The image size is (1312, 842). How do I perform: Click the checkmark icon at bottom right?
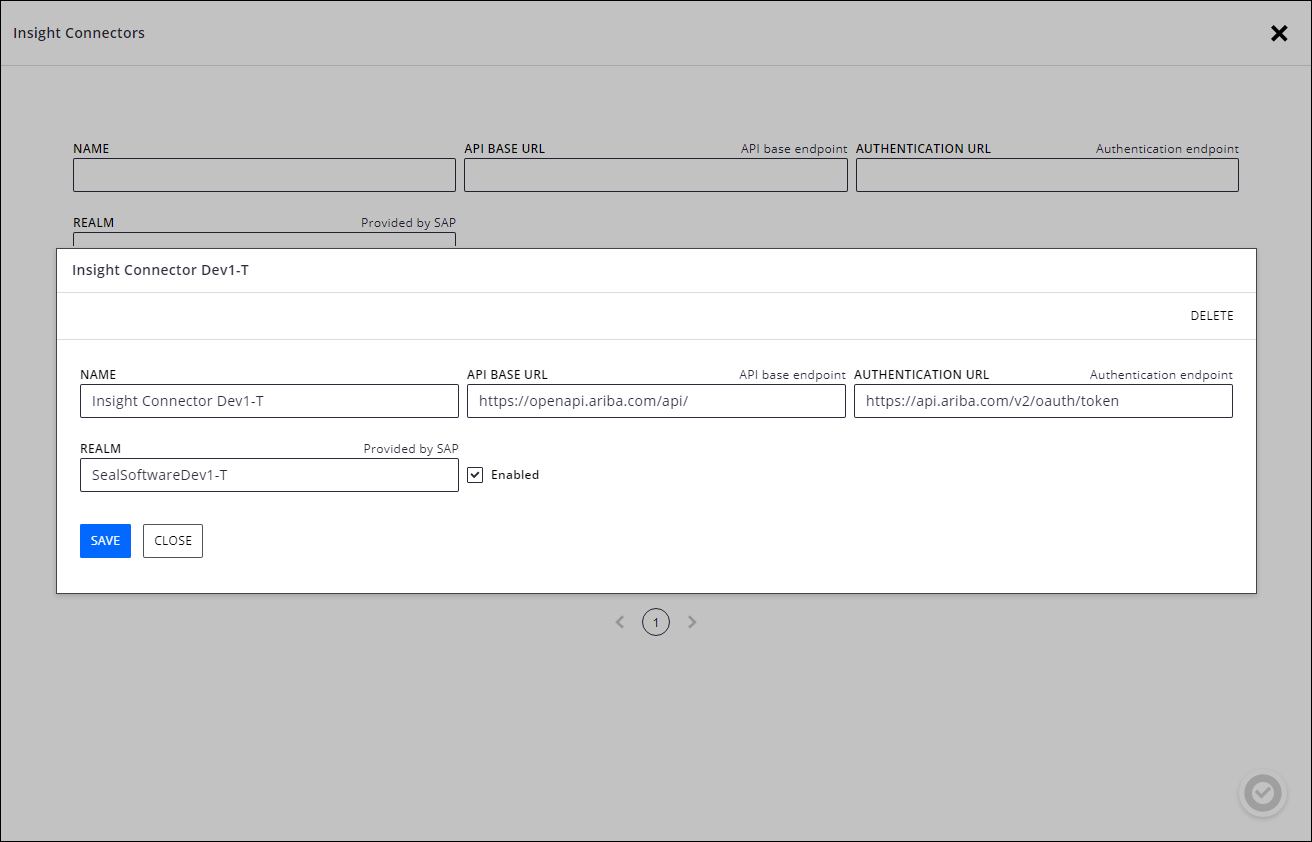coord(1262,793)
